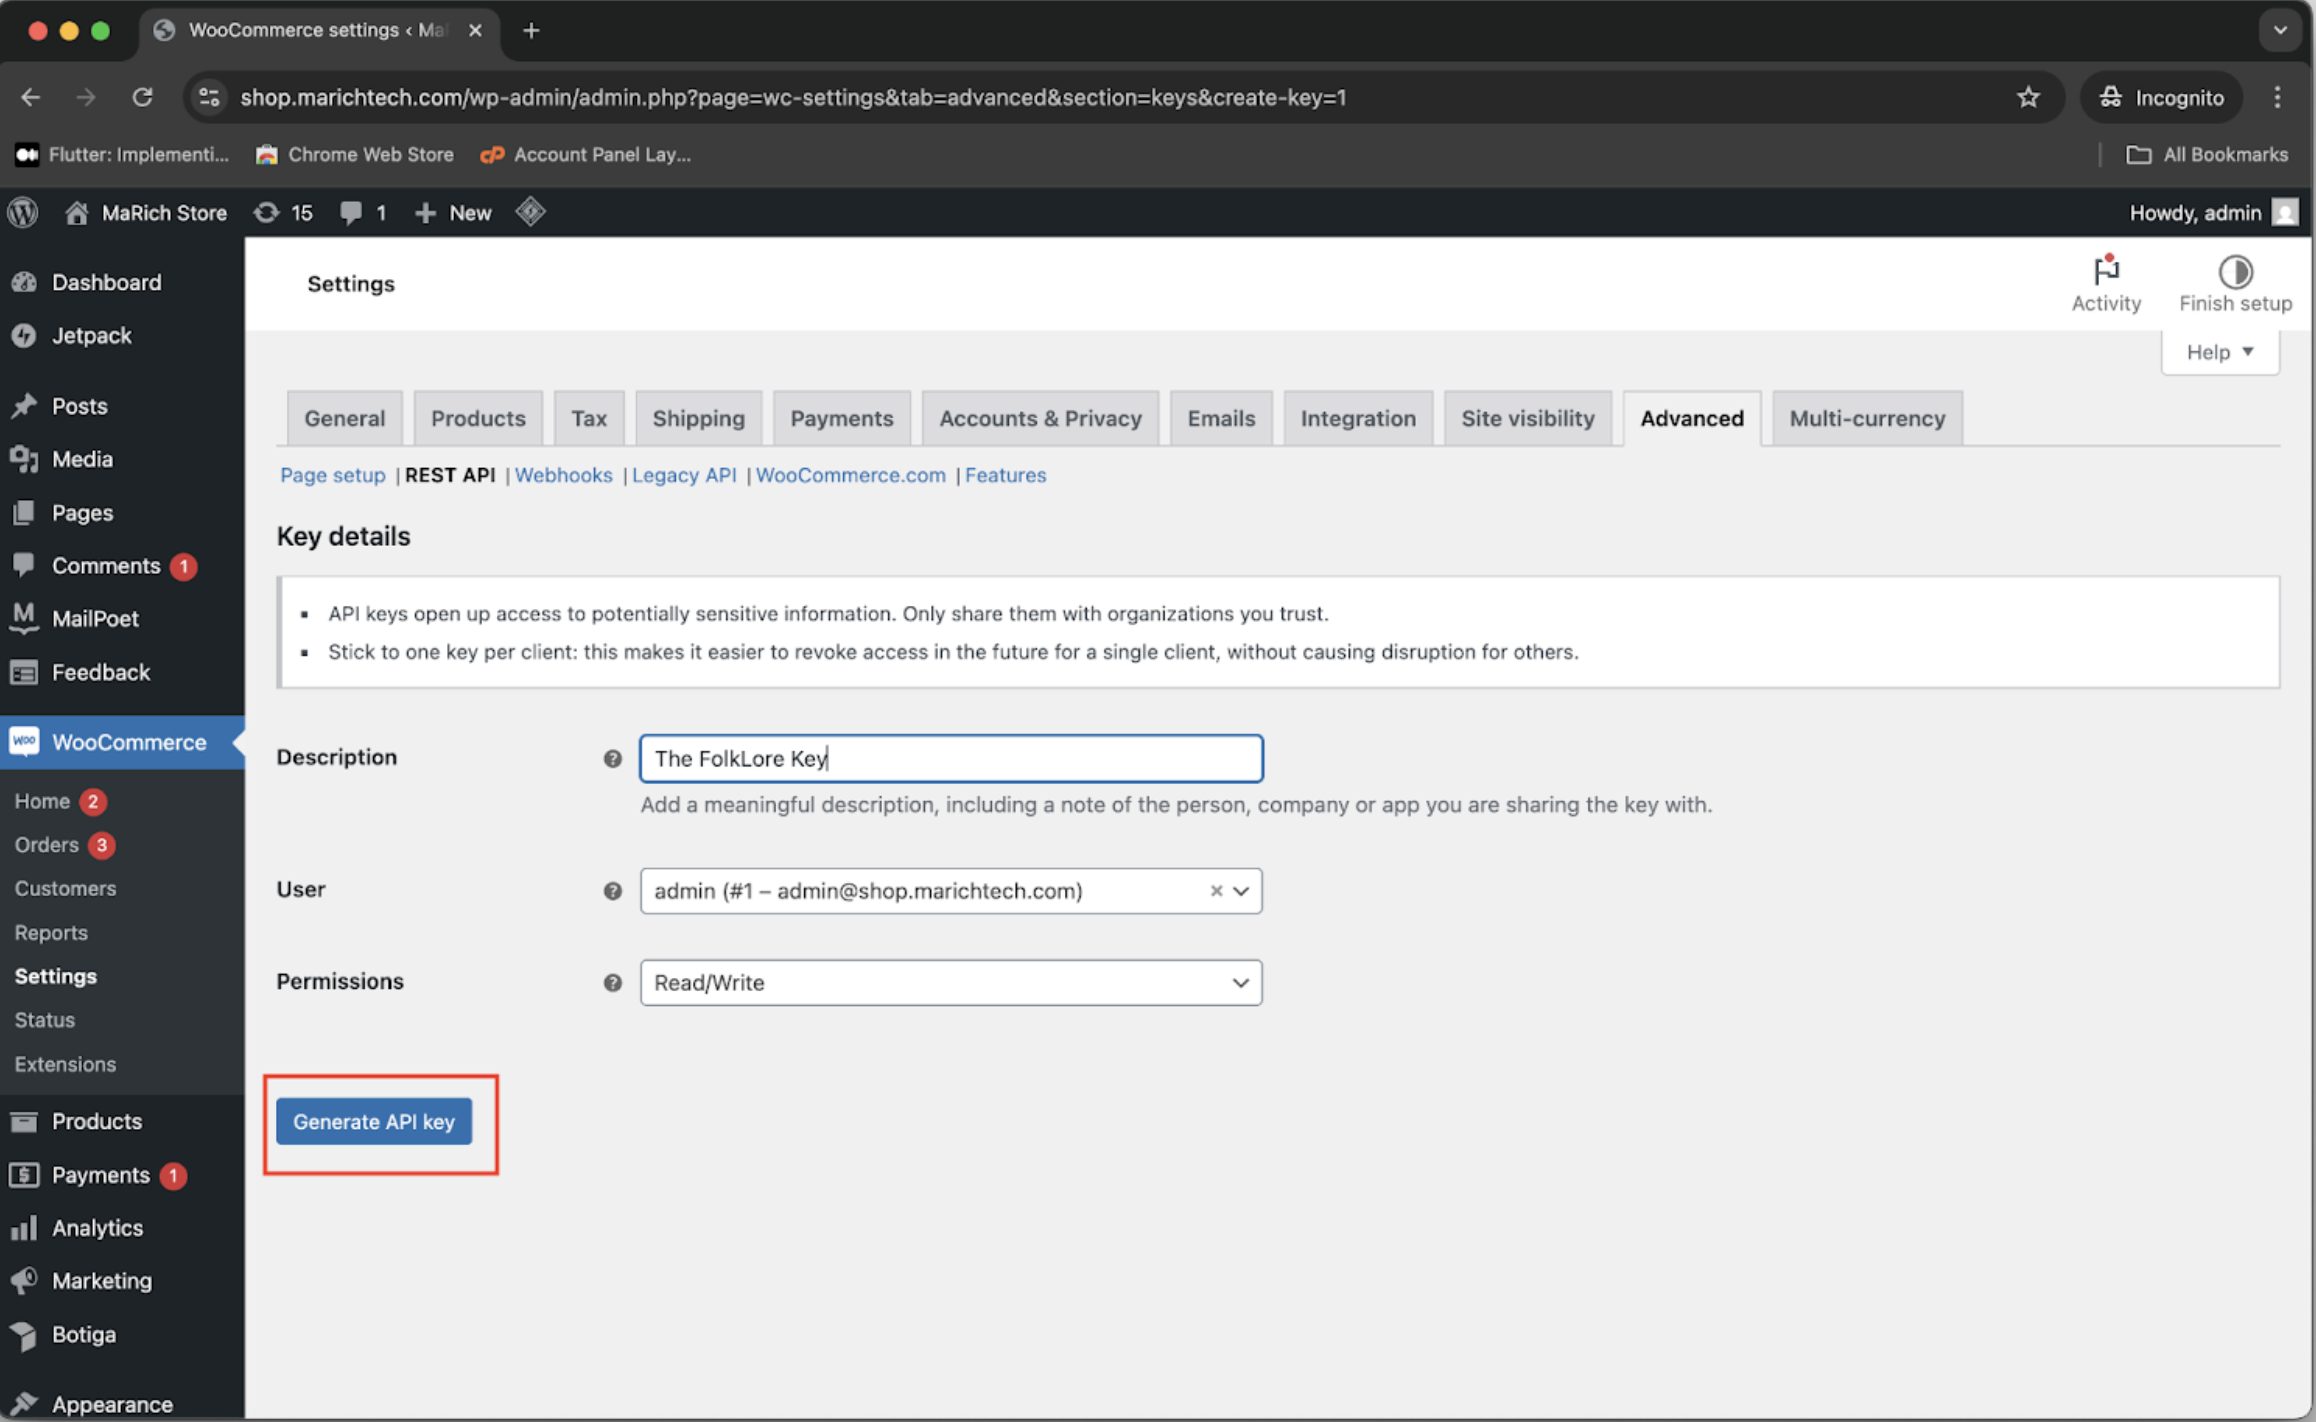The height and width of the screenshot is (1422, 2316).
Task: Click the Permissions help question mark icon
Action: tap(613, 983)
